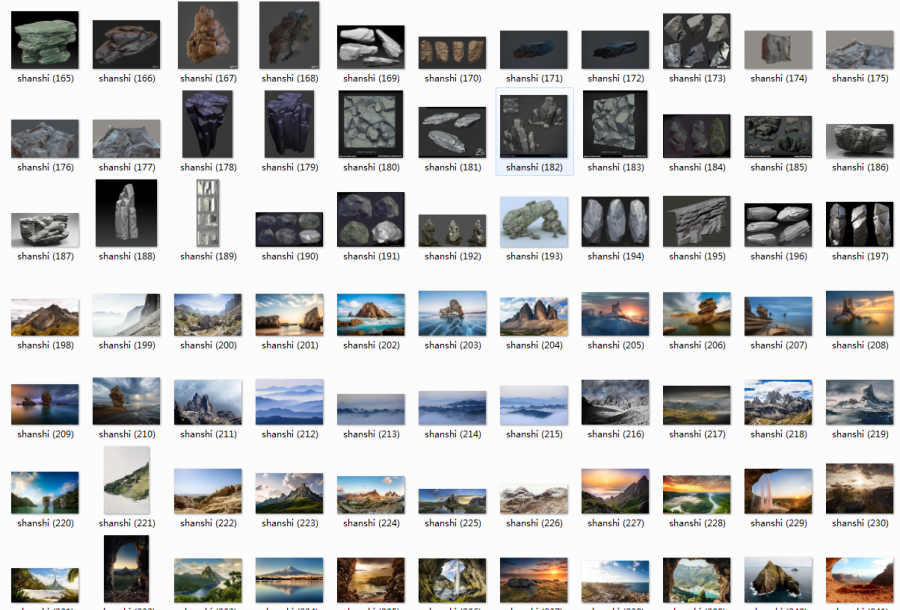Select the shanshi (165) green rock thumbnail
The image size is (900, 610).
pos(45,40)
